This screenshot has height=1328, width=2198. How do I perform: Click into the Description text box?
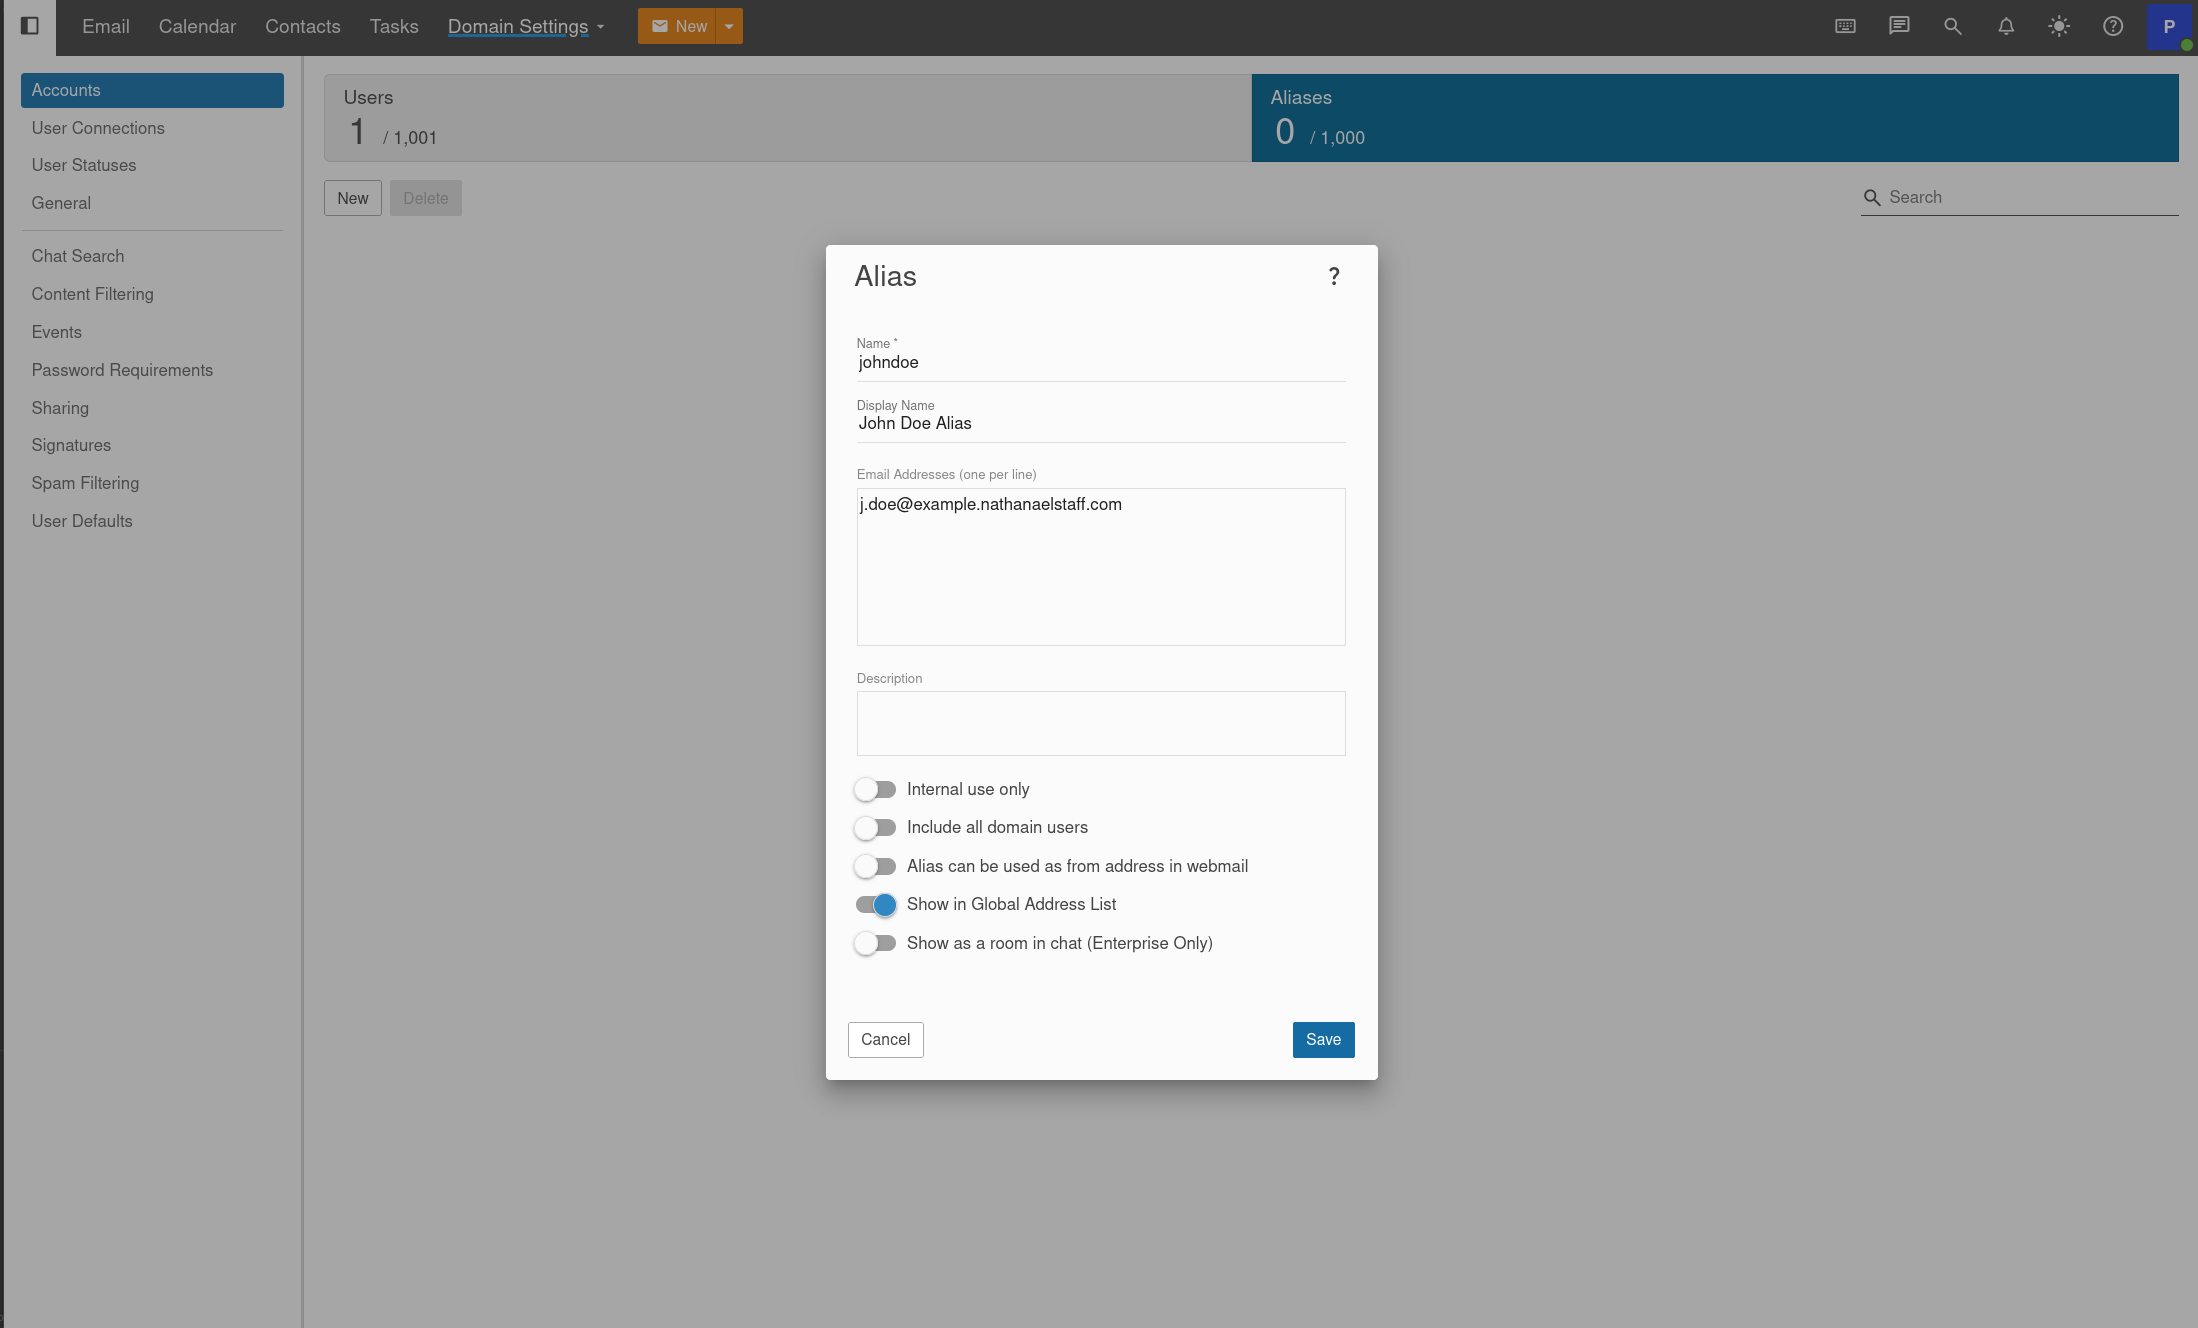coord(1100,723)
